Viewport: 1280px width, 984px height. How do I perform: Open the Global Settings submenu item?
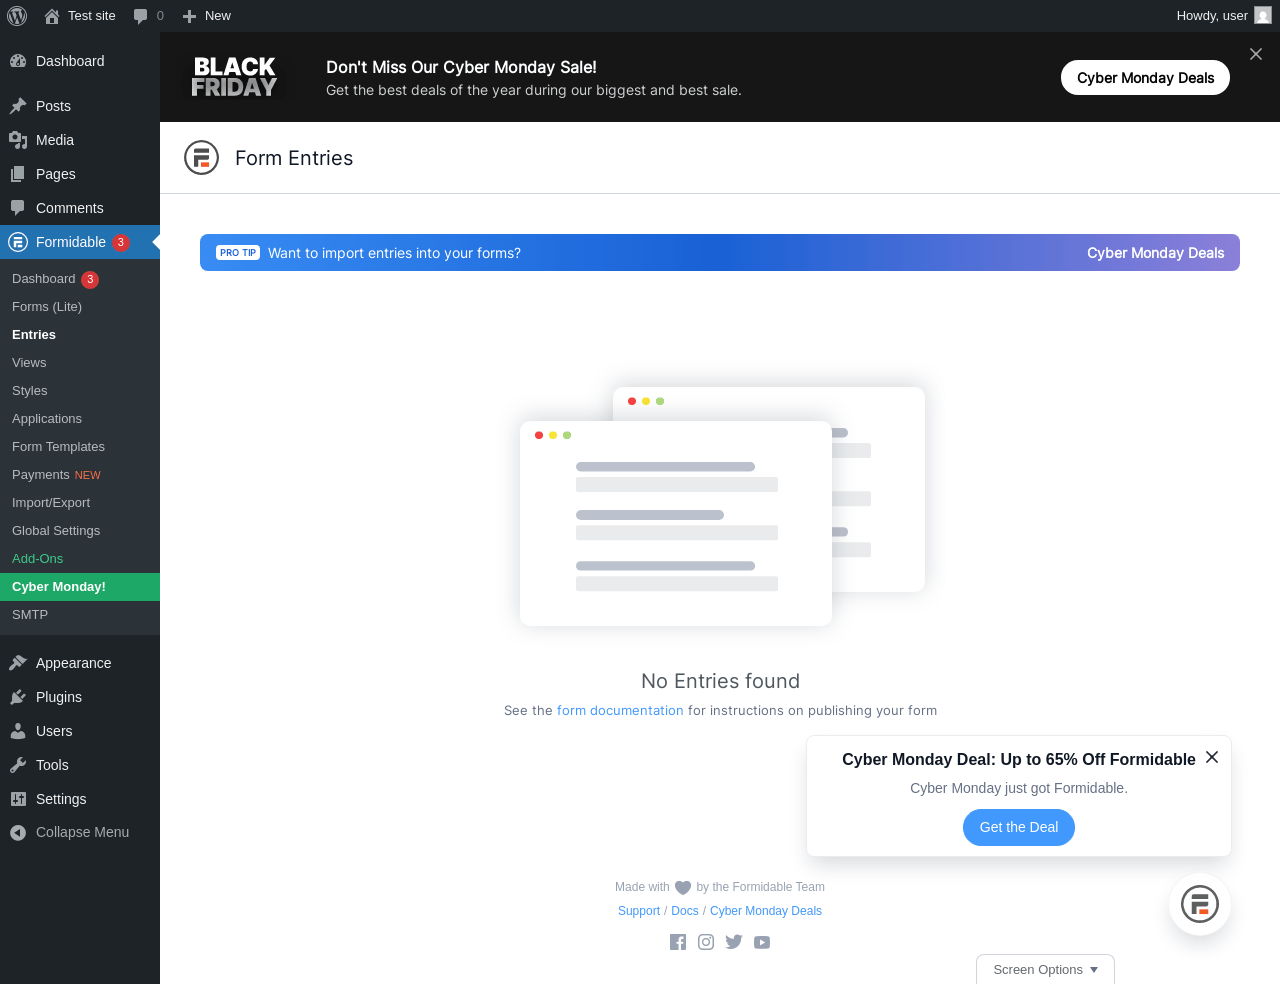pyautogui.click(x=80, y=531)
